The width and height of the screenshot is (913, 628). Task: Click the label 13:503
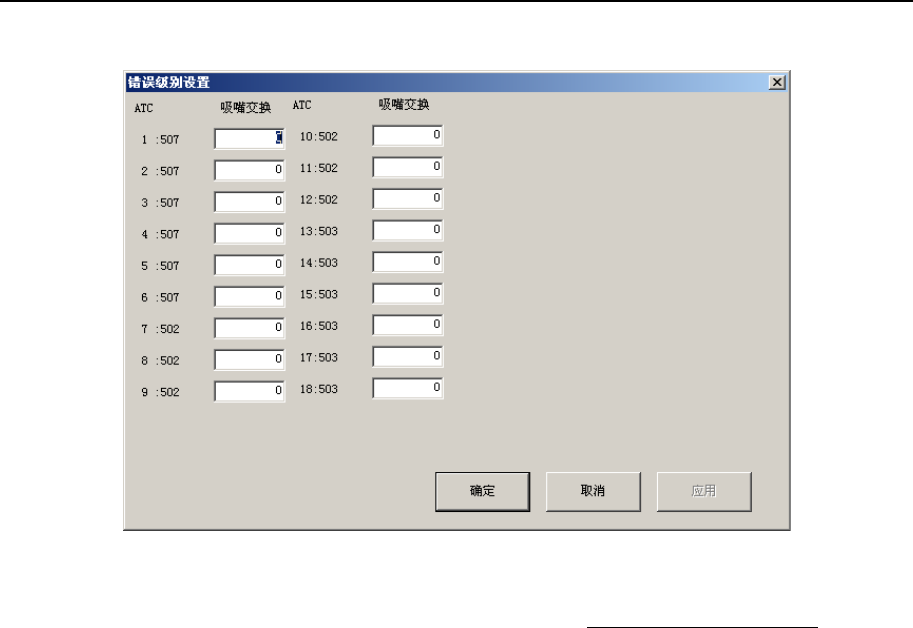click(319, 230)
